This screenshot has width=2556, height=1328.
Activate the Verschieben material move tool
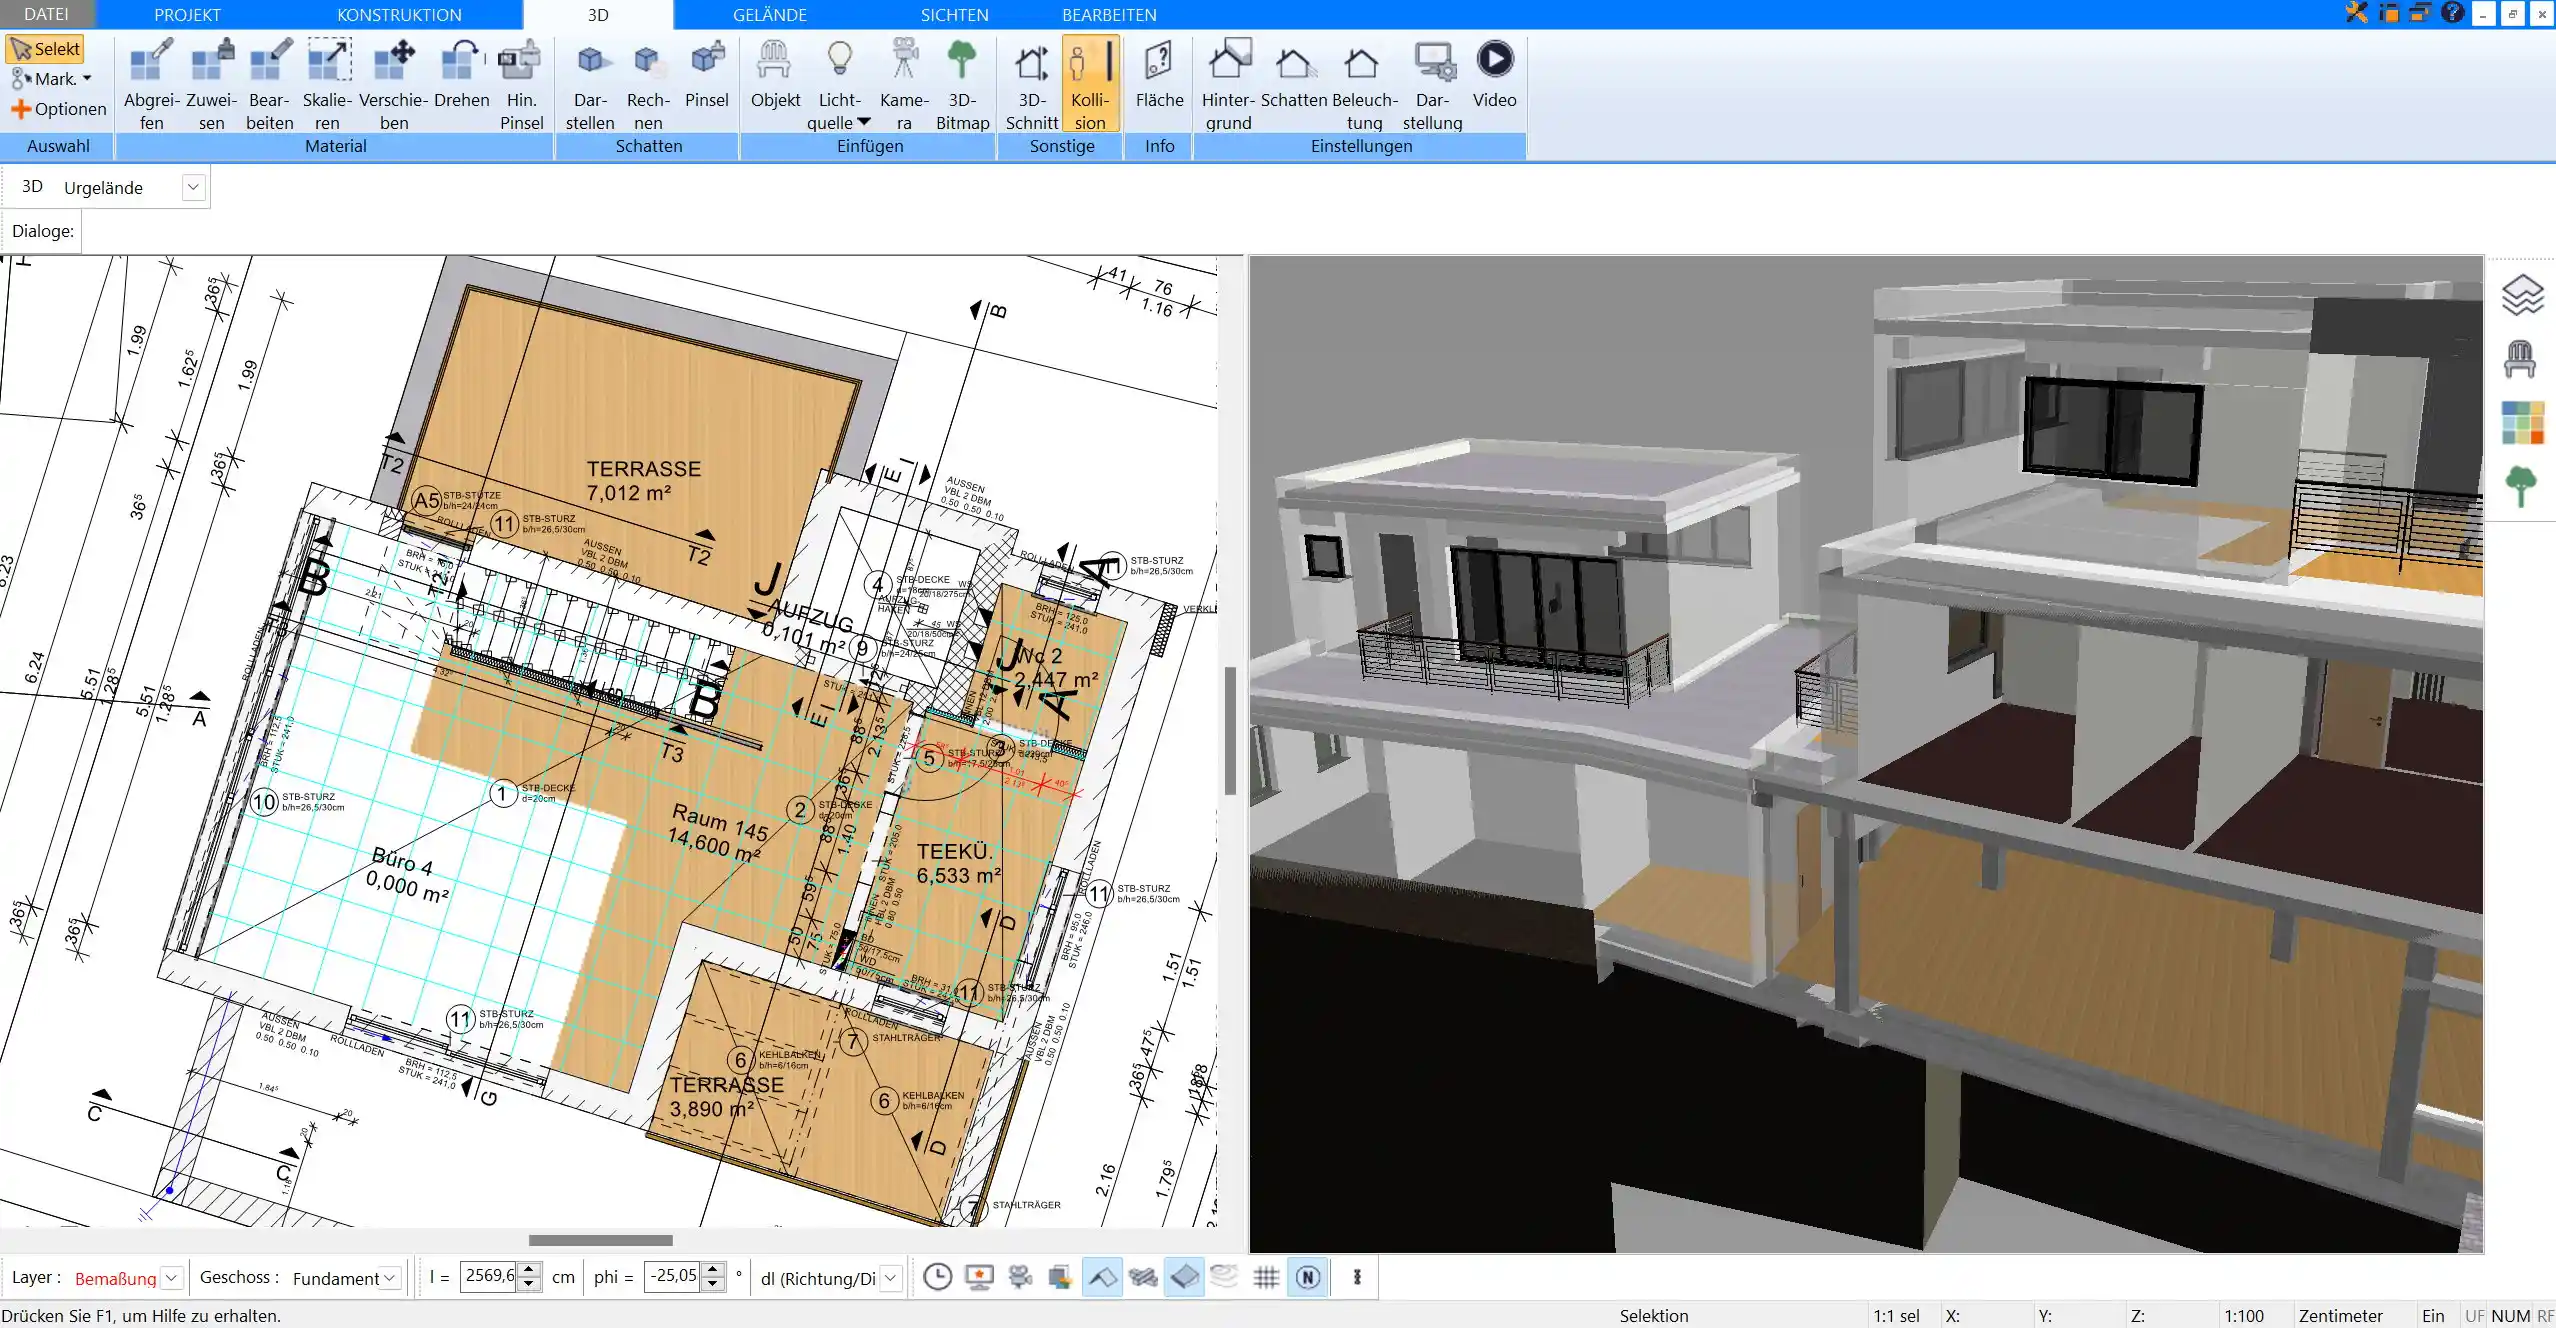tap(394, 85)
